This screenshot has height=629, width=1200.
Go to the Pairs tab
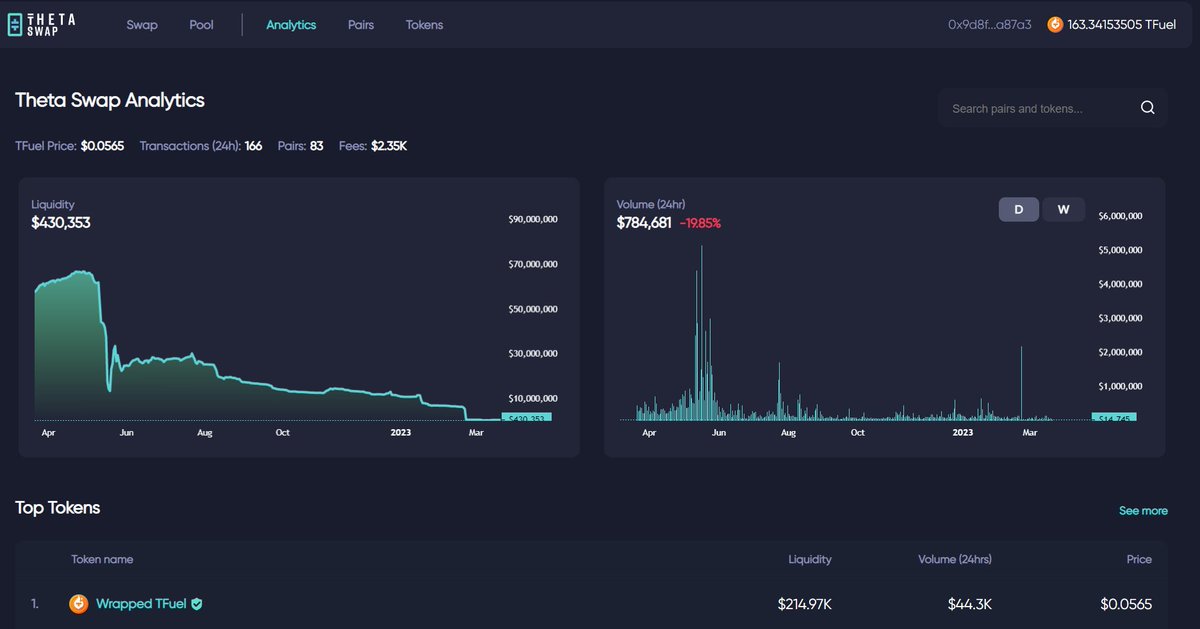[361, 24]
